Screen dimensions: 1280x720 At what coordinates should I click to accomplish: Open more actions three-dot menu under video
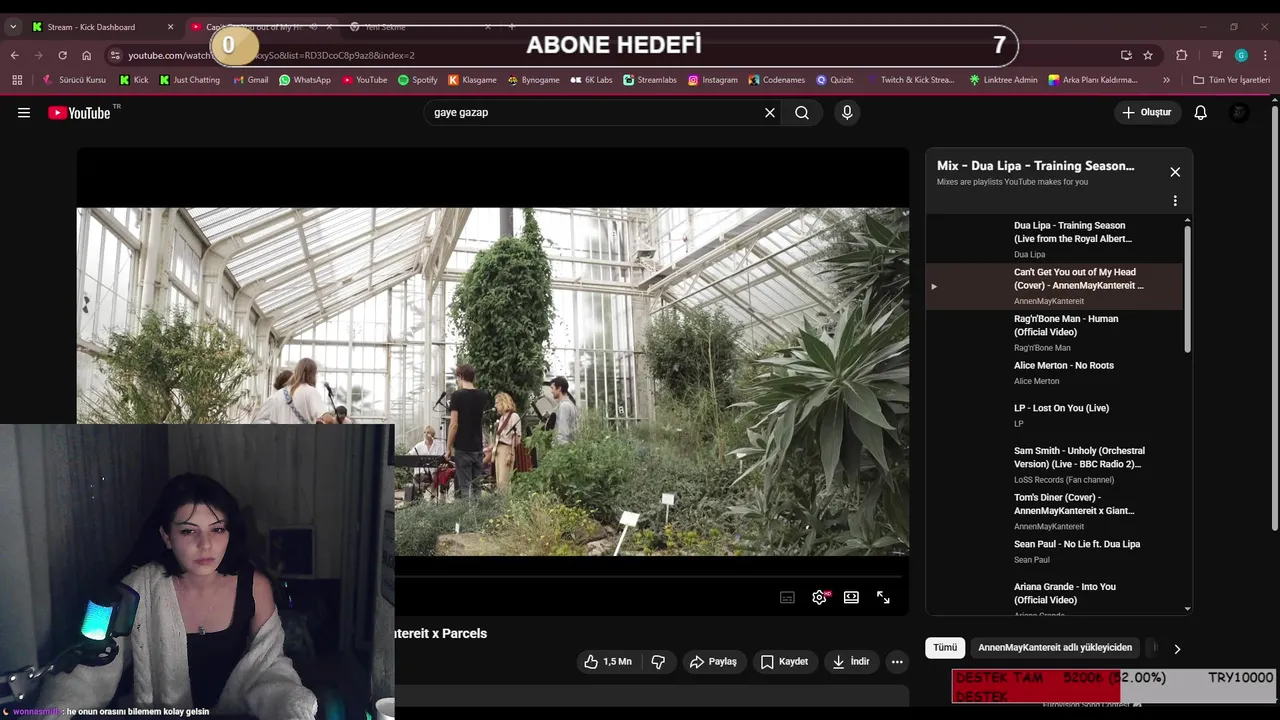point(897,662)
